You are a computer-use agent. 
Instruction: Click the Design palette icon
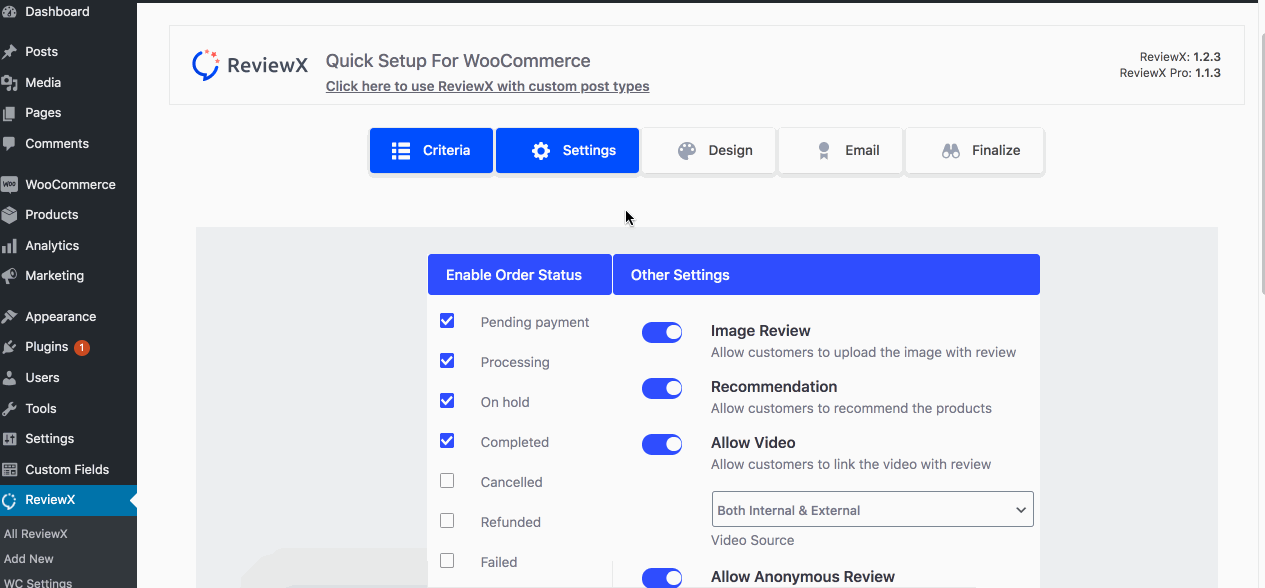tap(687, 151)
